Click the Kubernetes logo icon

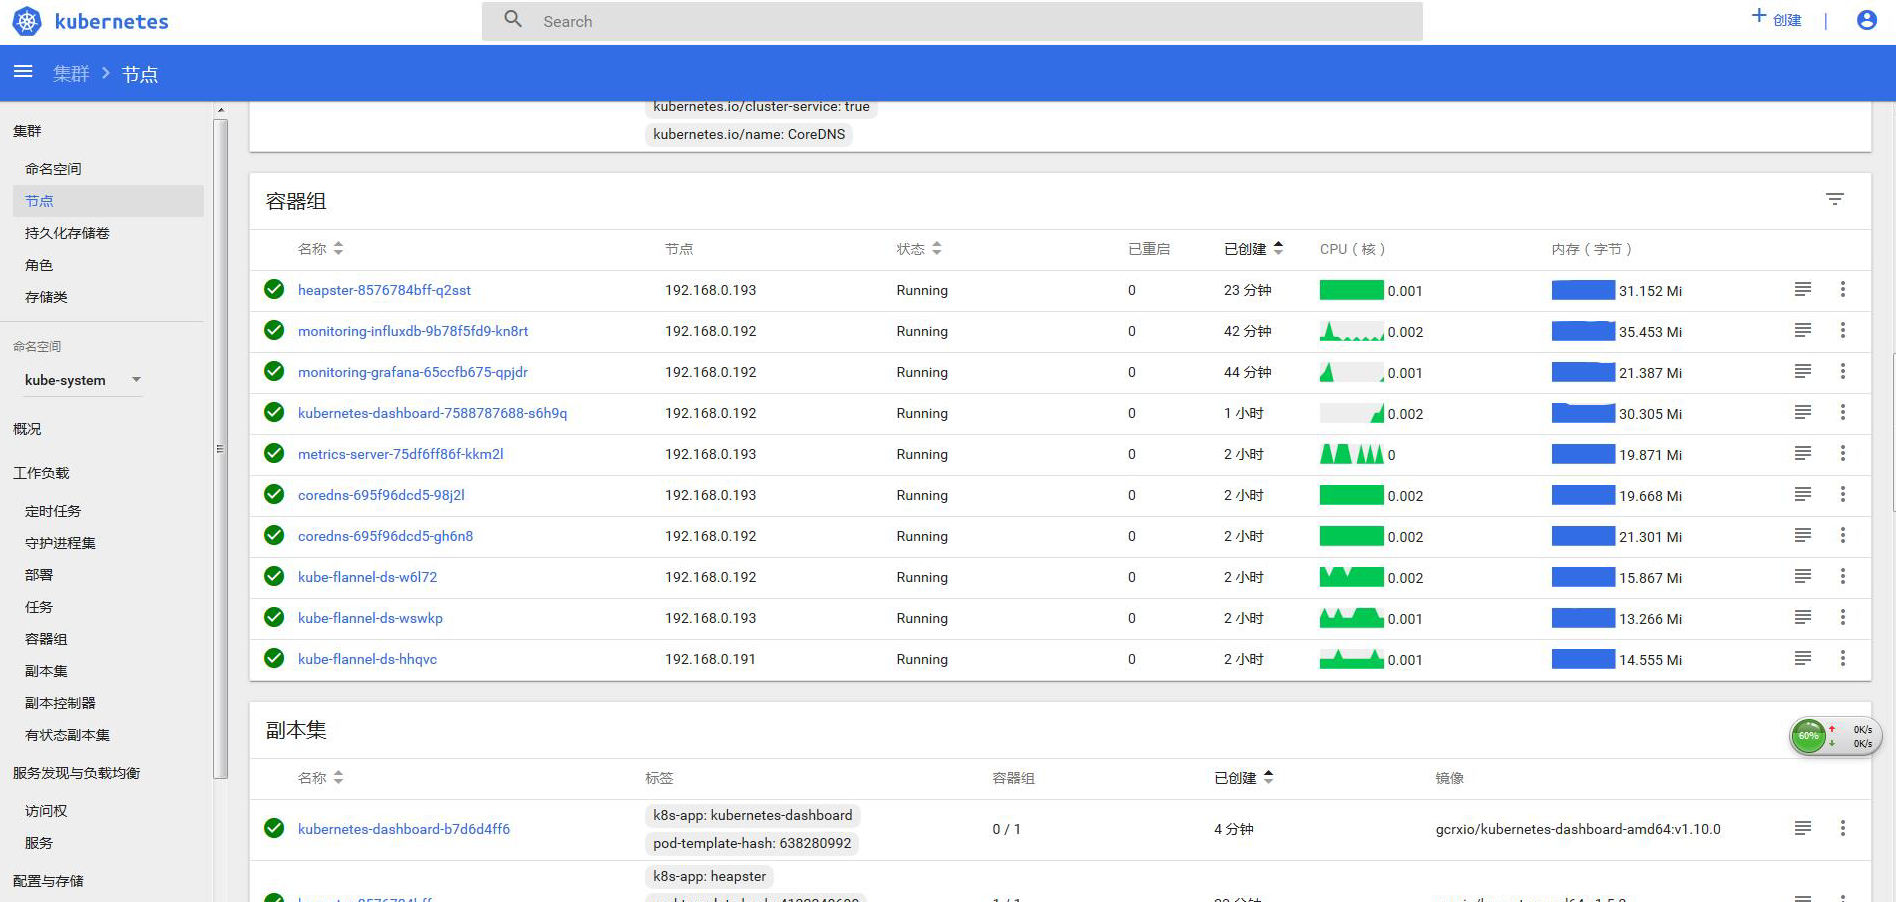pos(27,21)
